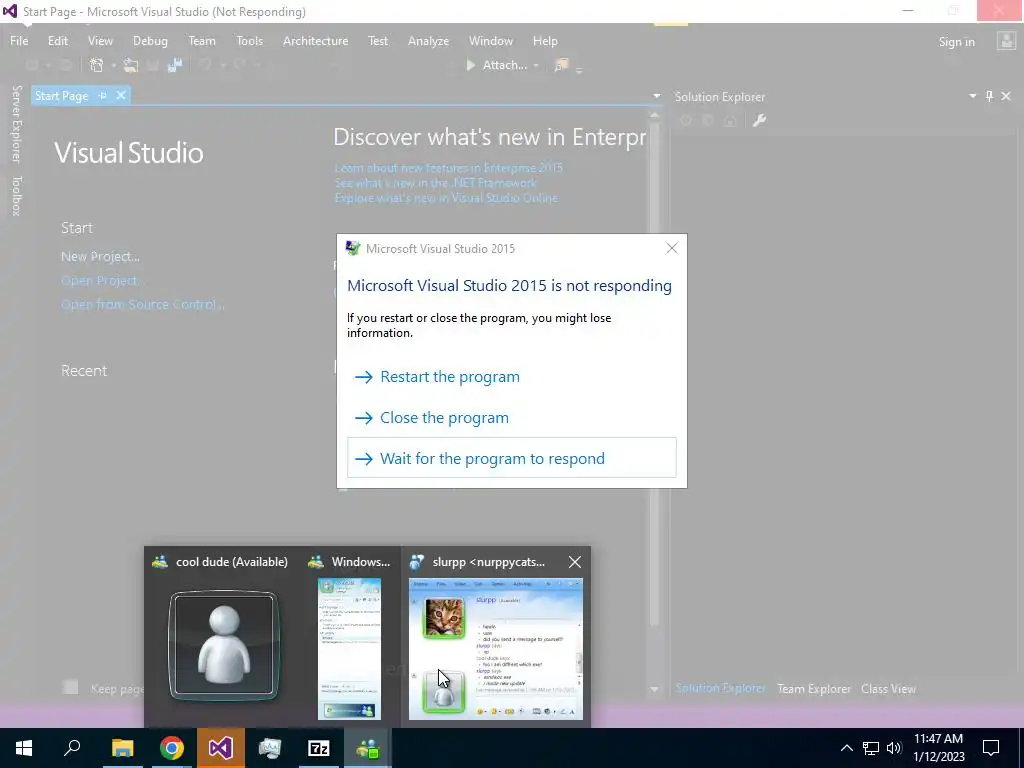
Task: Choose Wait for the program to respond
Action: (x=512, y=458)
